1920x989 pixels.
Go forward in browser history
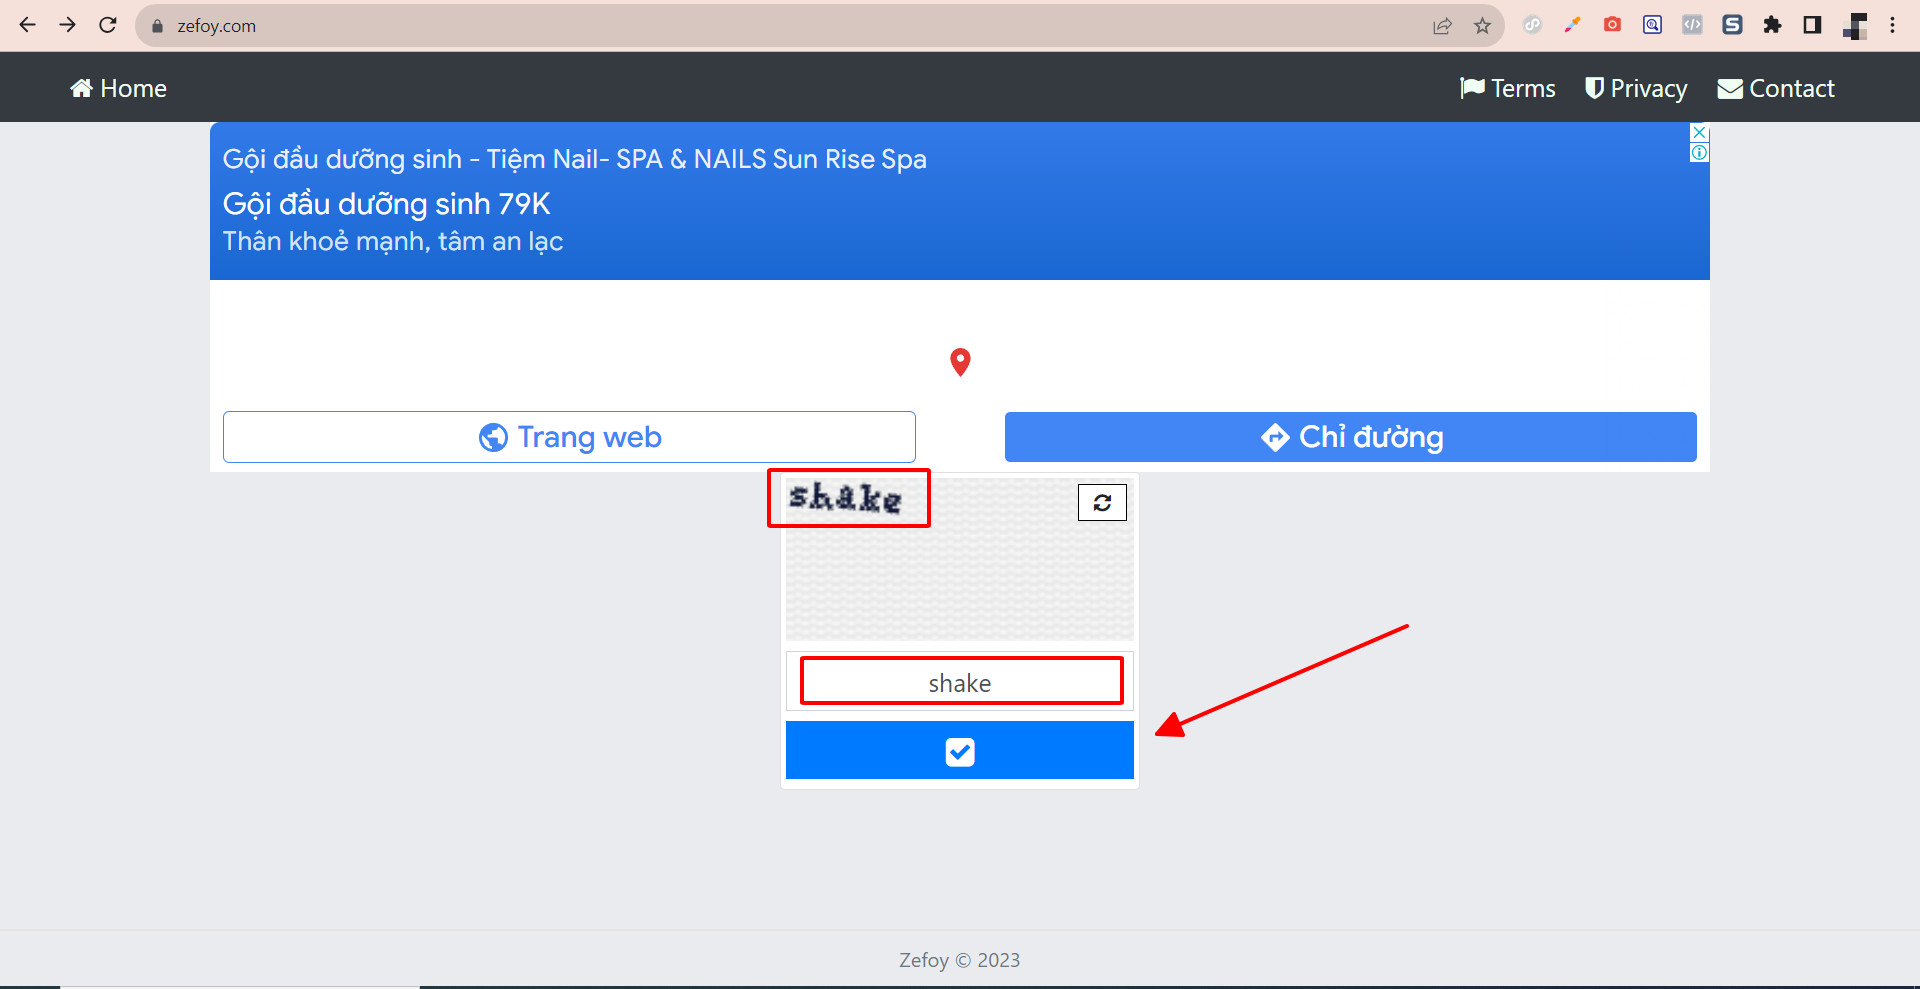[67, 25]
